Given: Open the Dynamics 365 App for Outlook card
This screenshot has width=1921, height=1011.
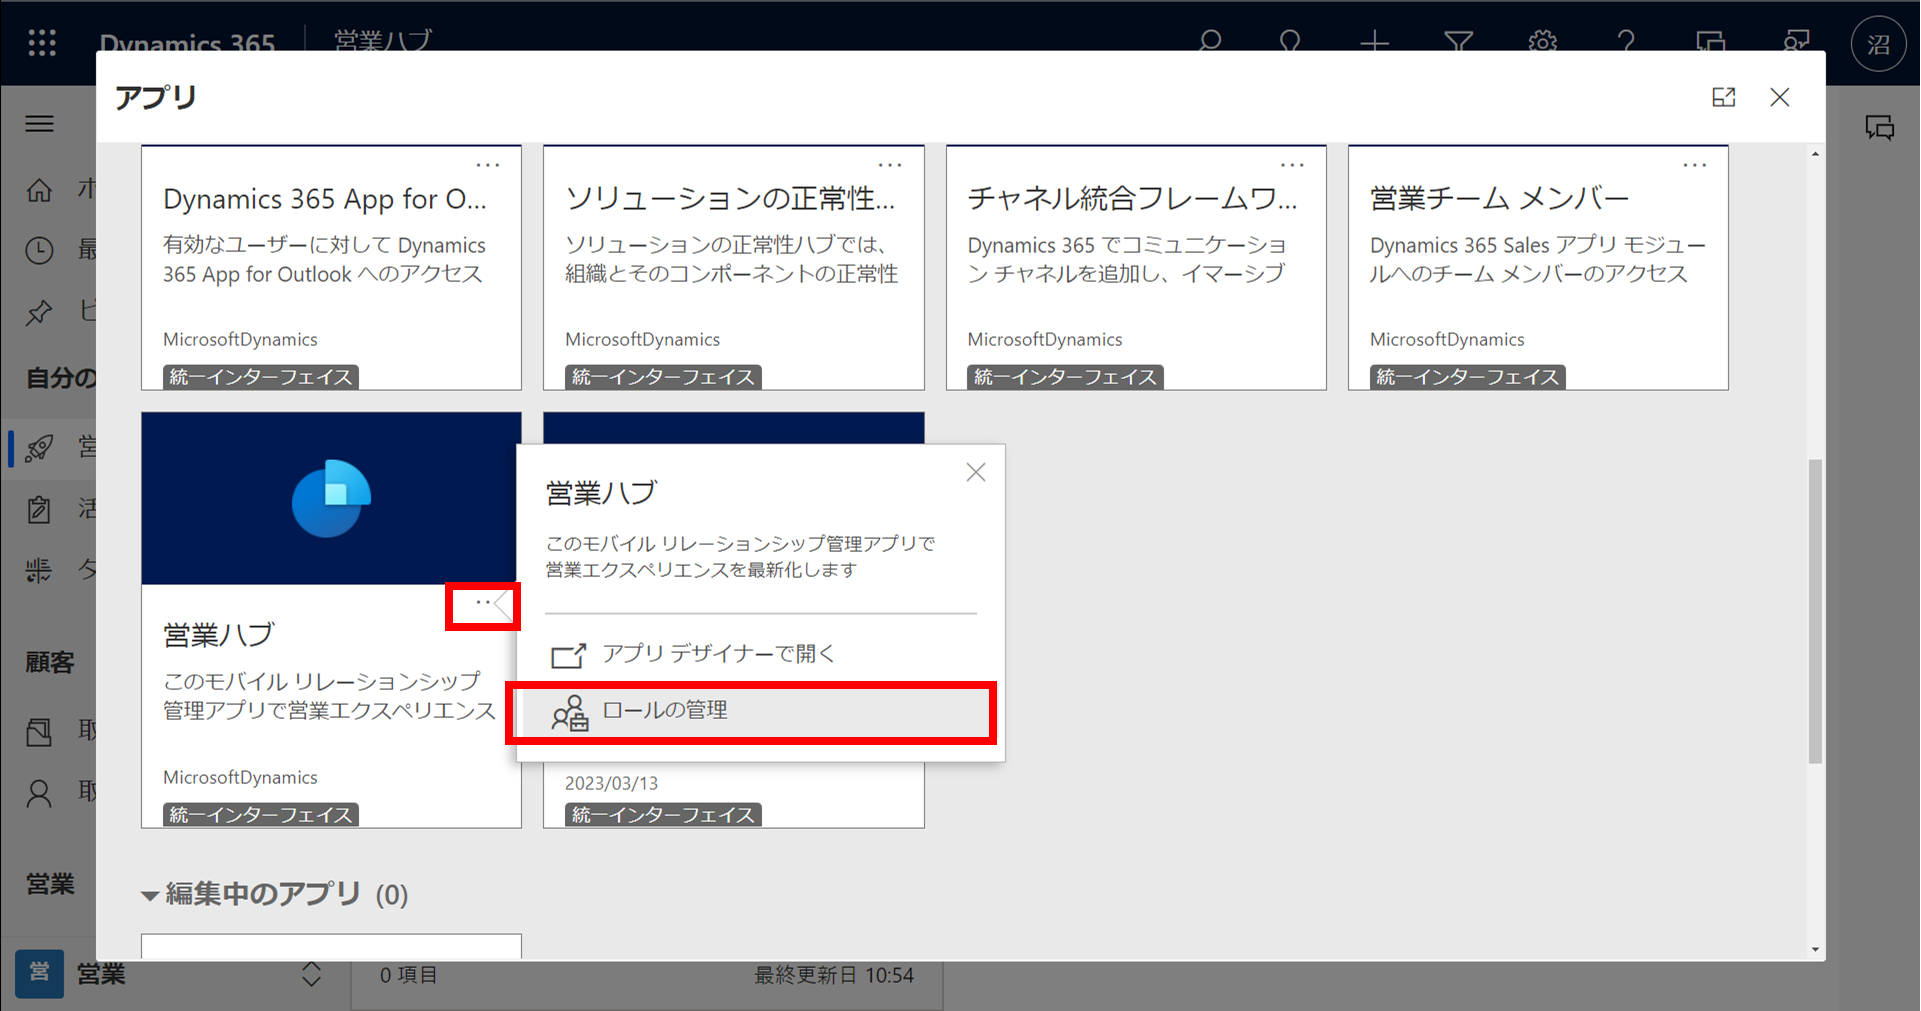Looking at the screenshot, I should (331, 268).
